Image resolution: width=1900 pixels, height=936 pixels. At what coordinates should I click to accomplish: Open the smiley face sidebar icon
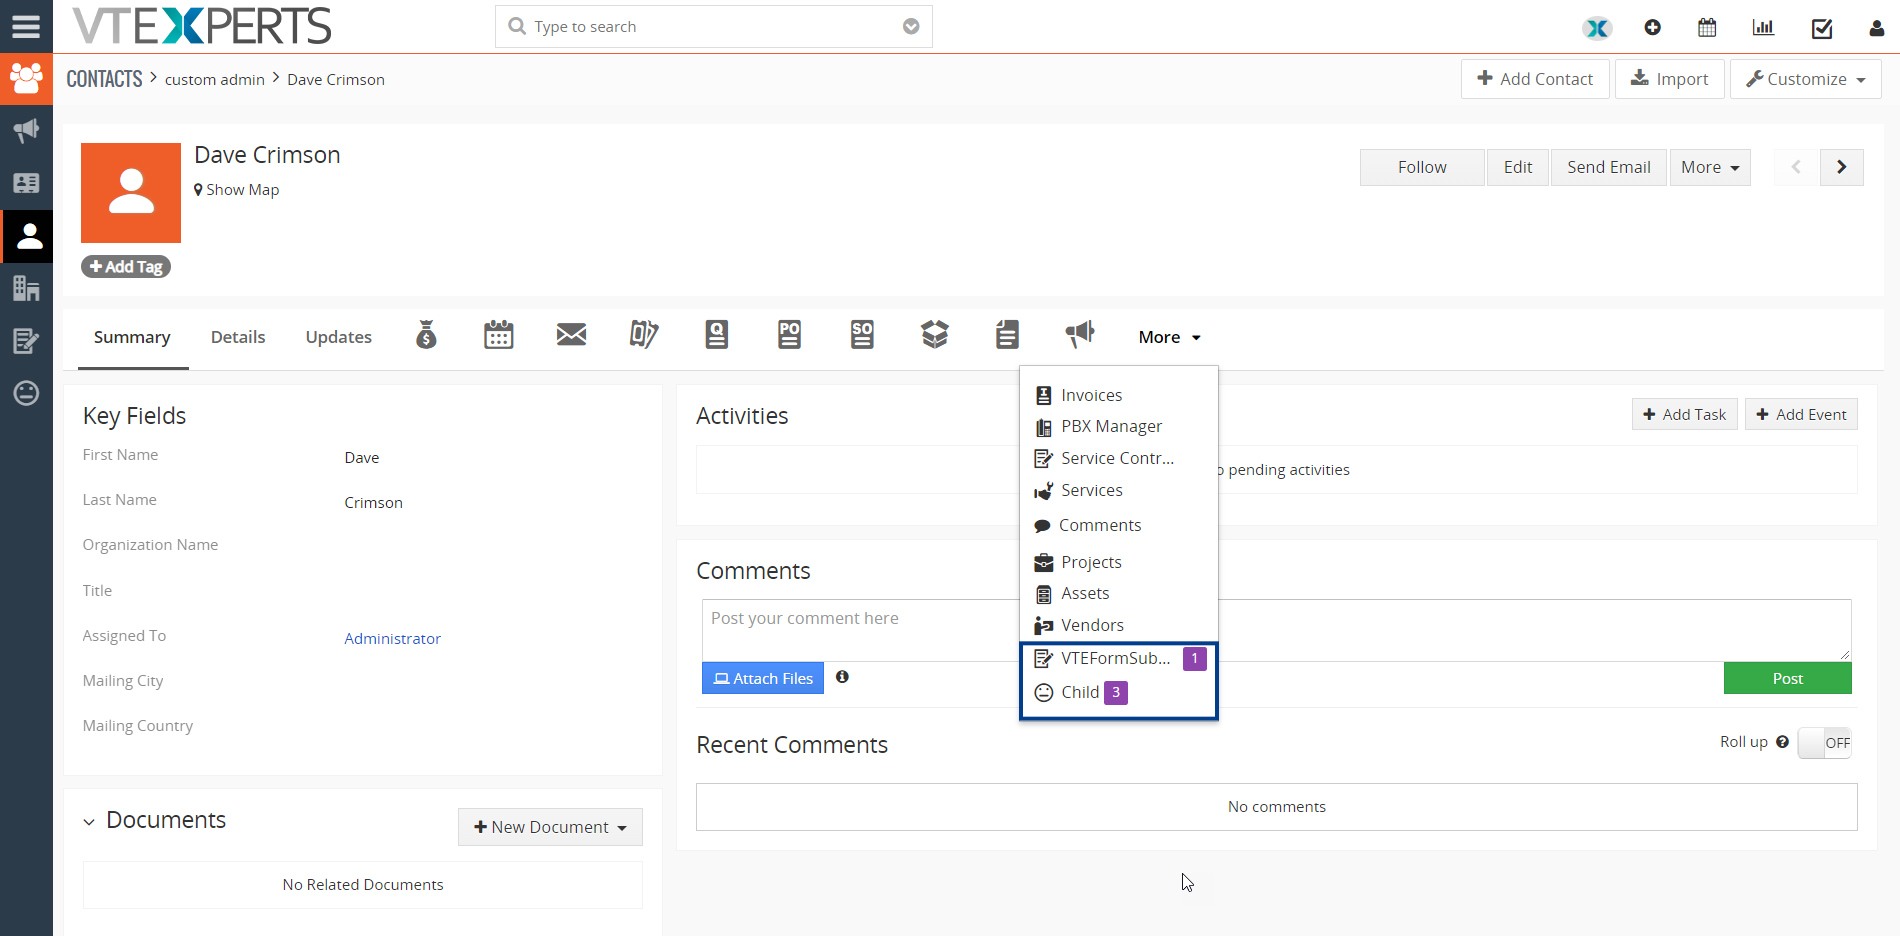tap(26, 393)
